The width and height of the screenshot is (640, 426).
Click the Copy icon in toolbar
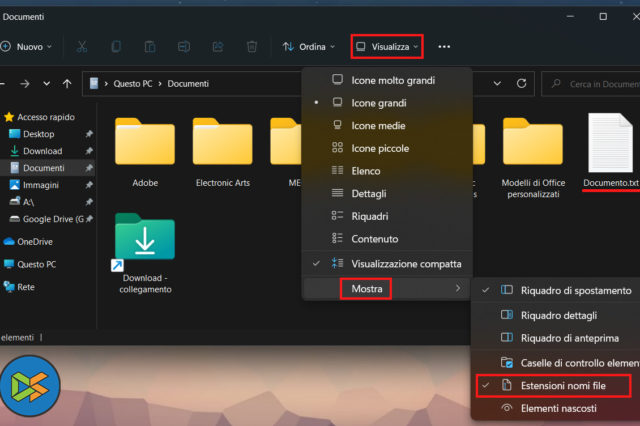pyautogui.click(x=116, y=46)
